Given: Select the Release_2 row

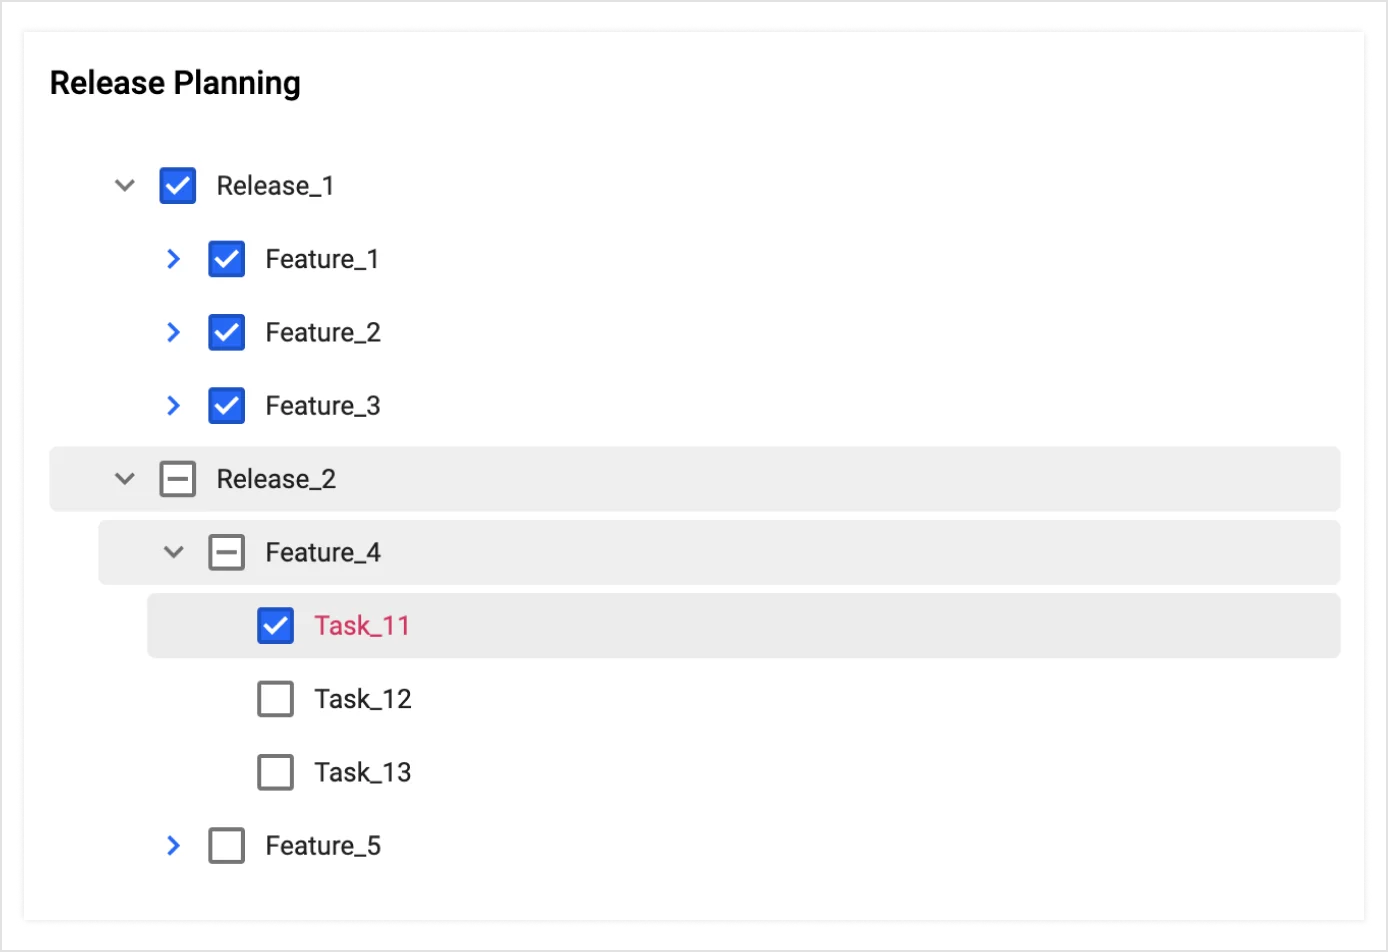Looking at the screenshot, I should point(276,478).
